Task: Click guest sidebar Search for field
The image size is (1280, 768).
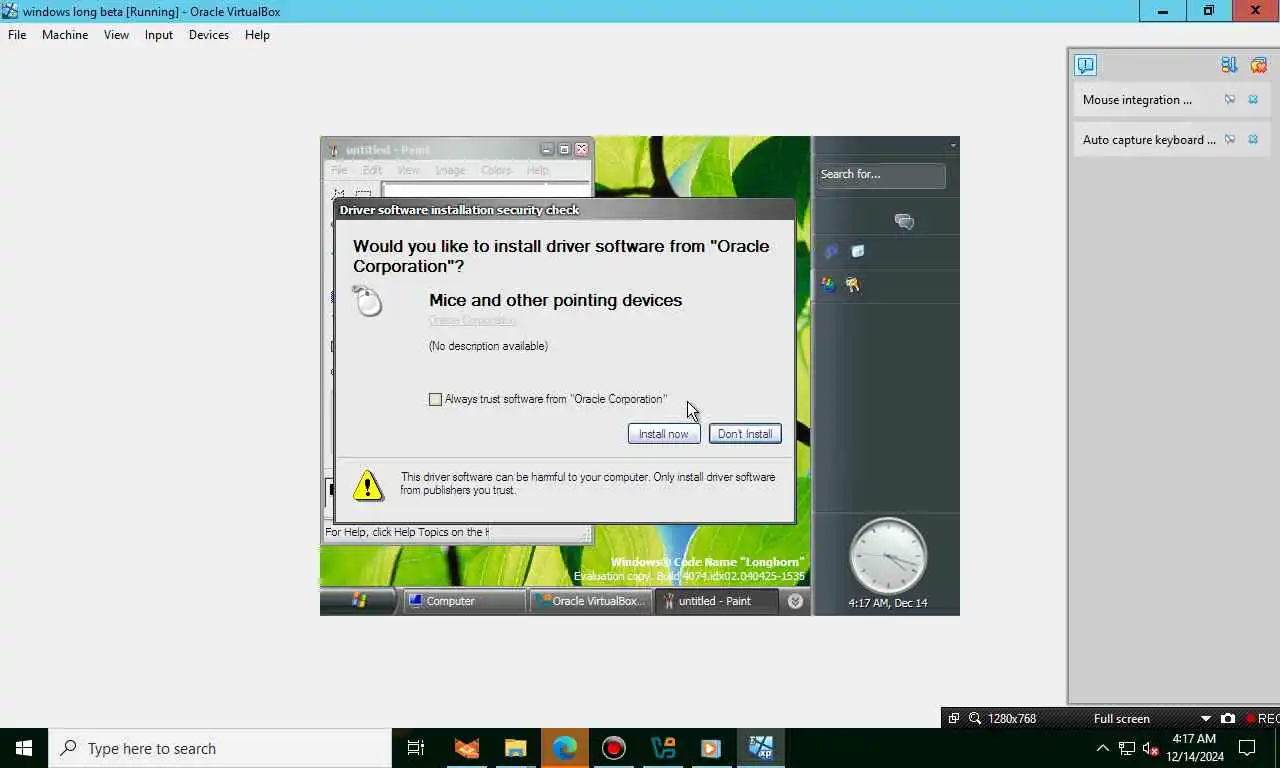Action: coord(880,175)
